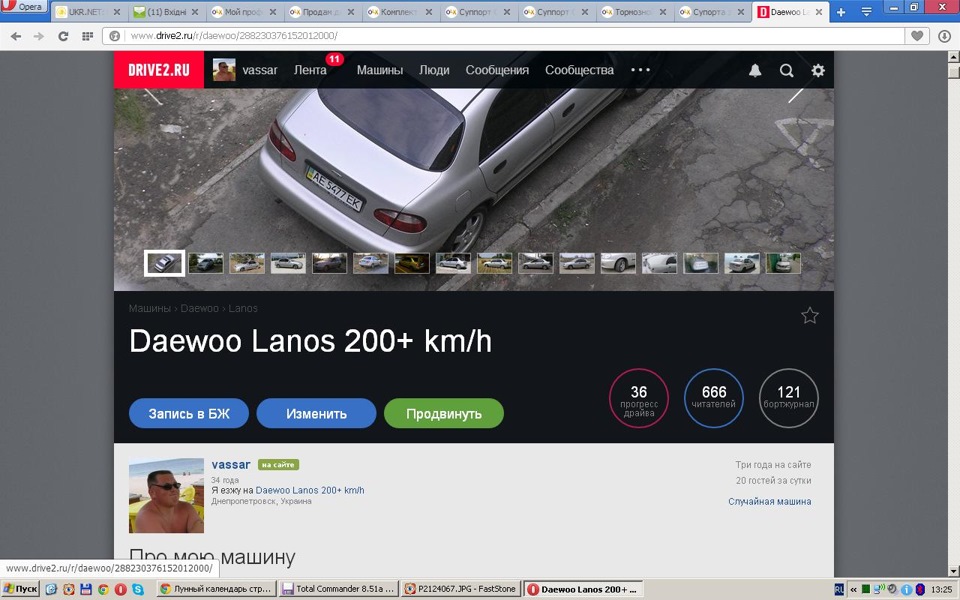960x600 pixels.
Task: Click the site info globe icon
Action: click(x=114, y=36)
